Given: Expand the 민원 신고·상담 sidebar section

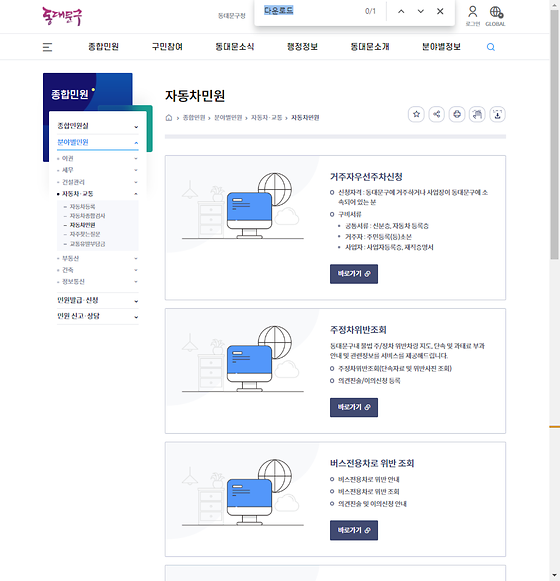Looking at the screenshot, I should [98, 316].
